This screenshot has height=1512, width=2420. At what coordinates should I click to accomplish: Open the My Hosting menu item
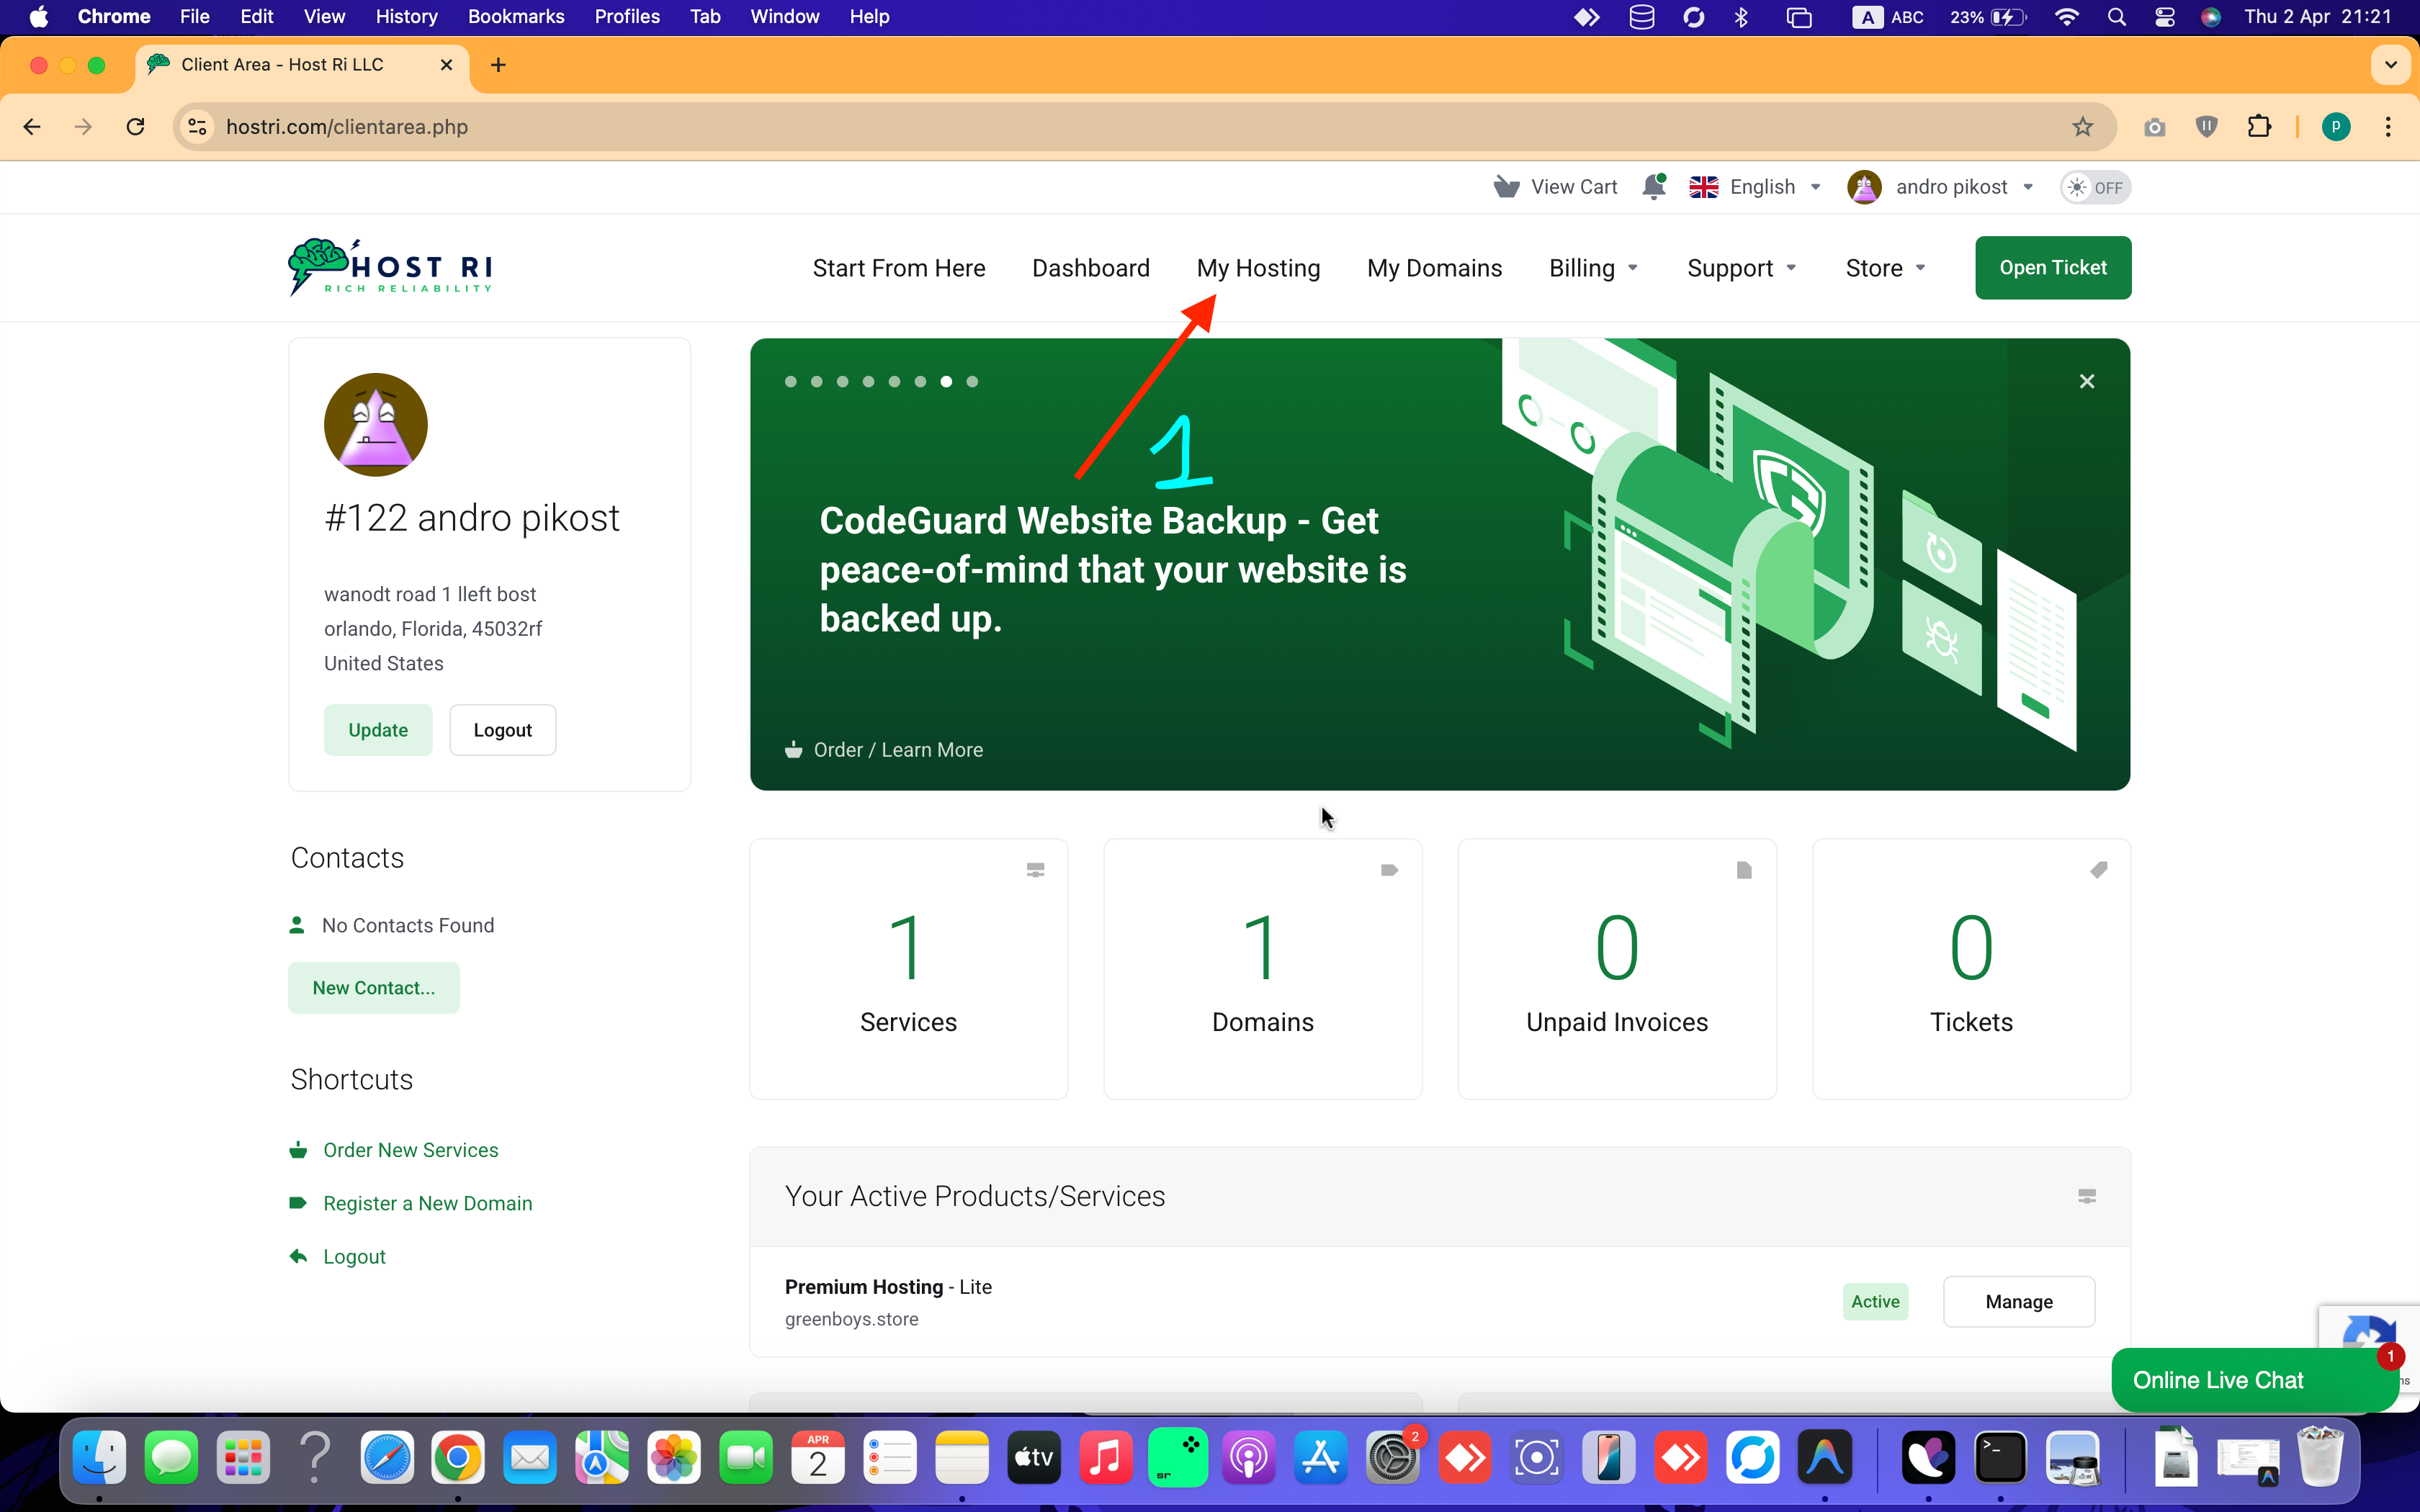[1258, 268]
